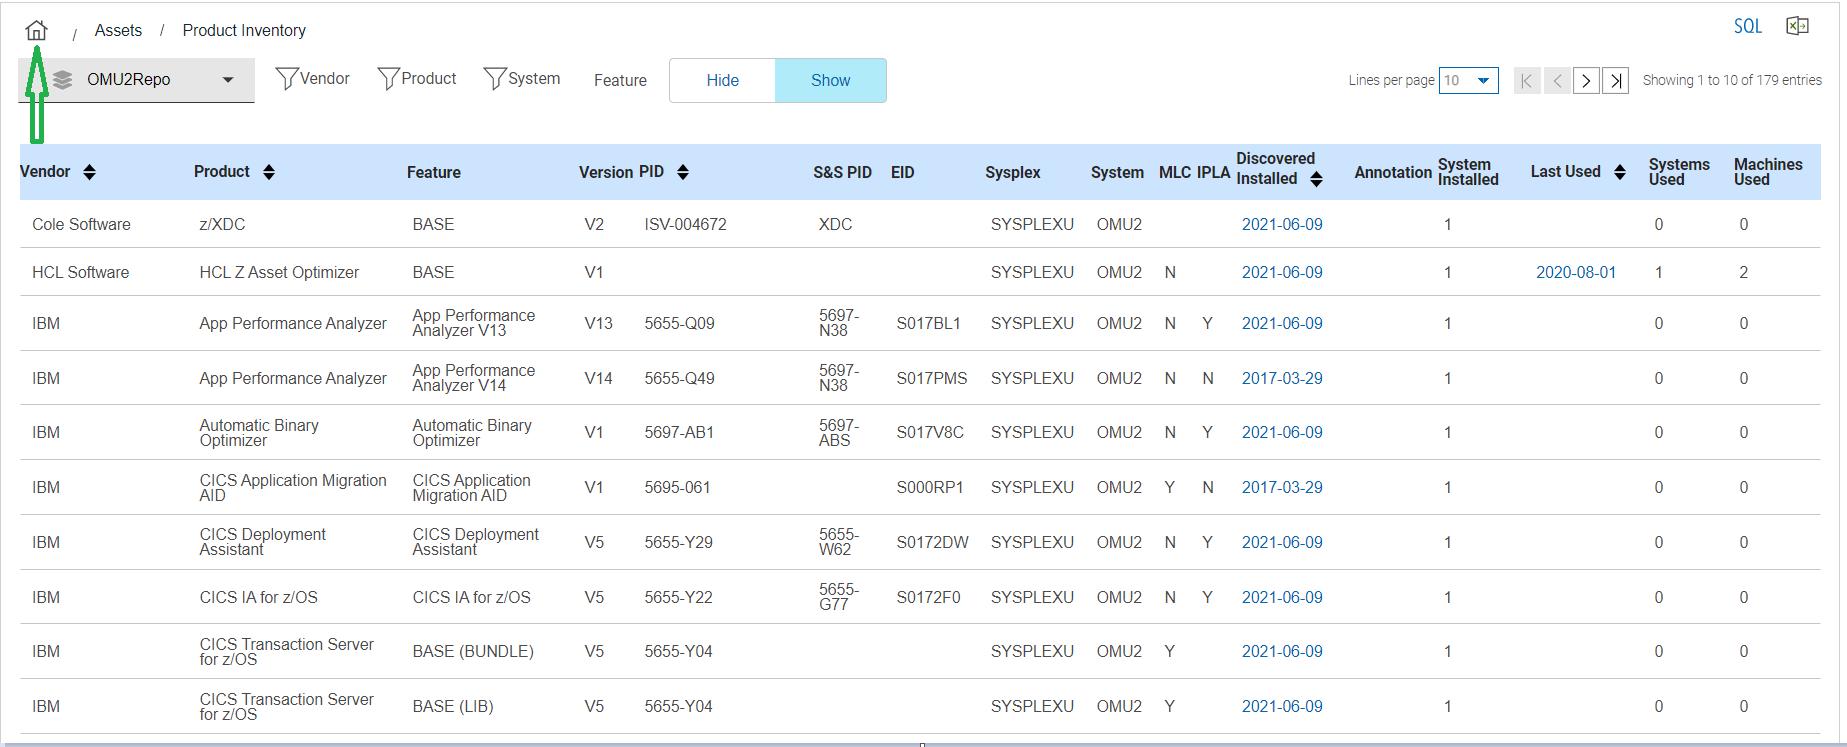
Task: Select CICS Application Migration AID product cell
Action: point(293,487)
